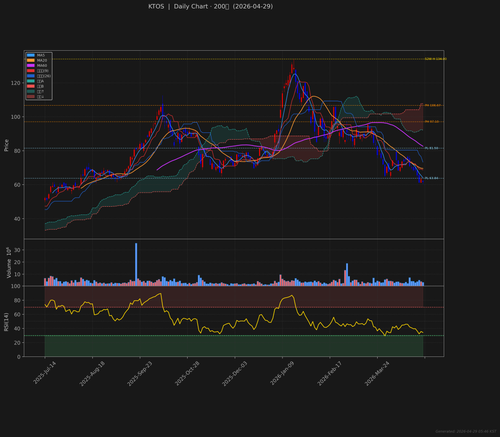This screenshot has width=500, height=437.
Task: Click the 80 tick on the RSI axis
Action: pyautogui.click(x=17, y=301)
